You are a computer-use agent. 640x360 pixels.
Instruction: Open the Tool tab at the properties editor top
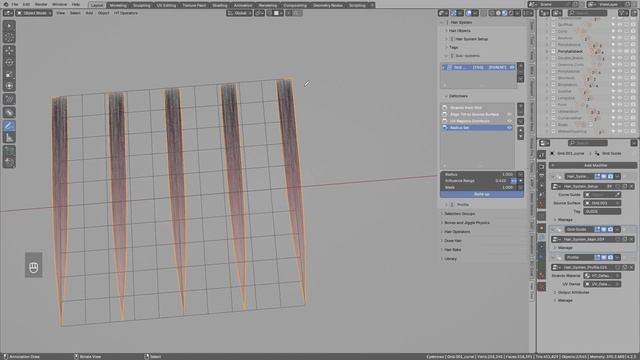(x=542, y=155)
